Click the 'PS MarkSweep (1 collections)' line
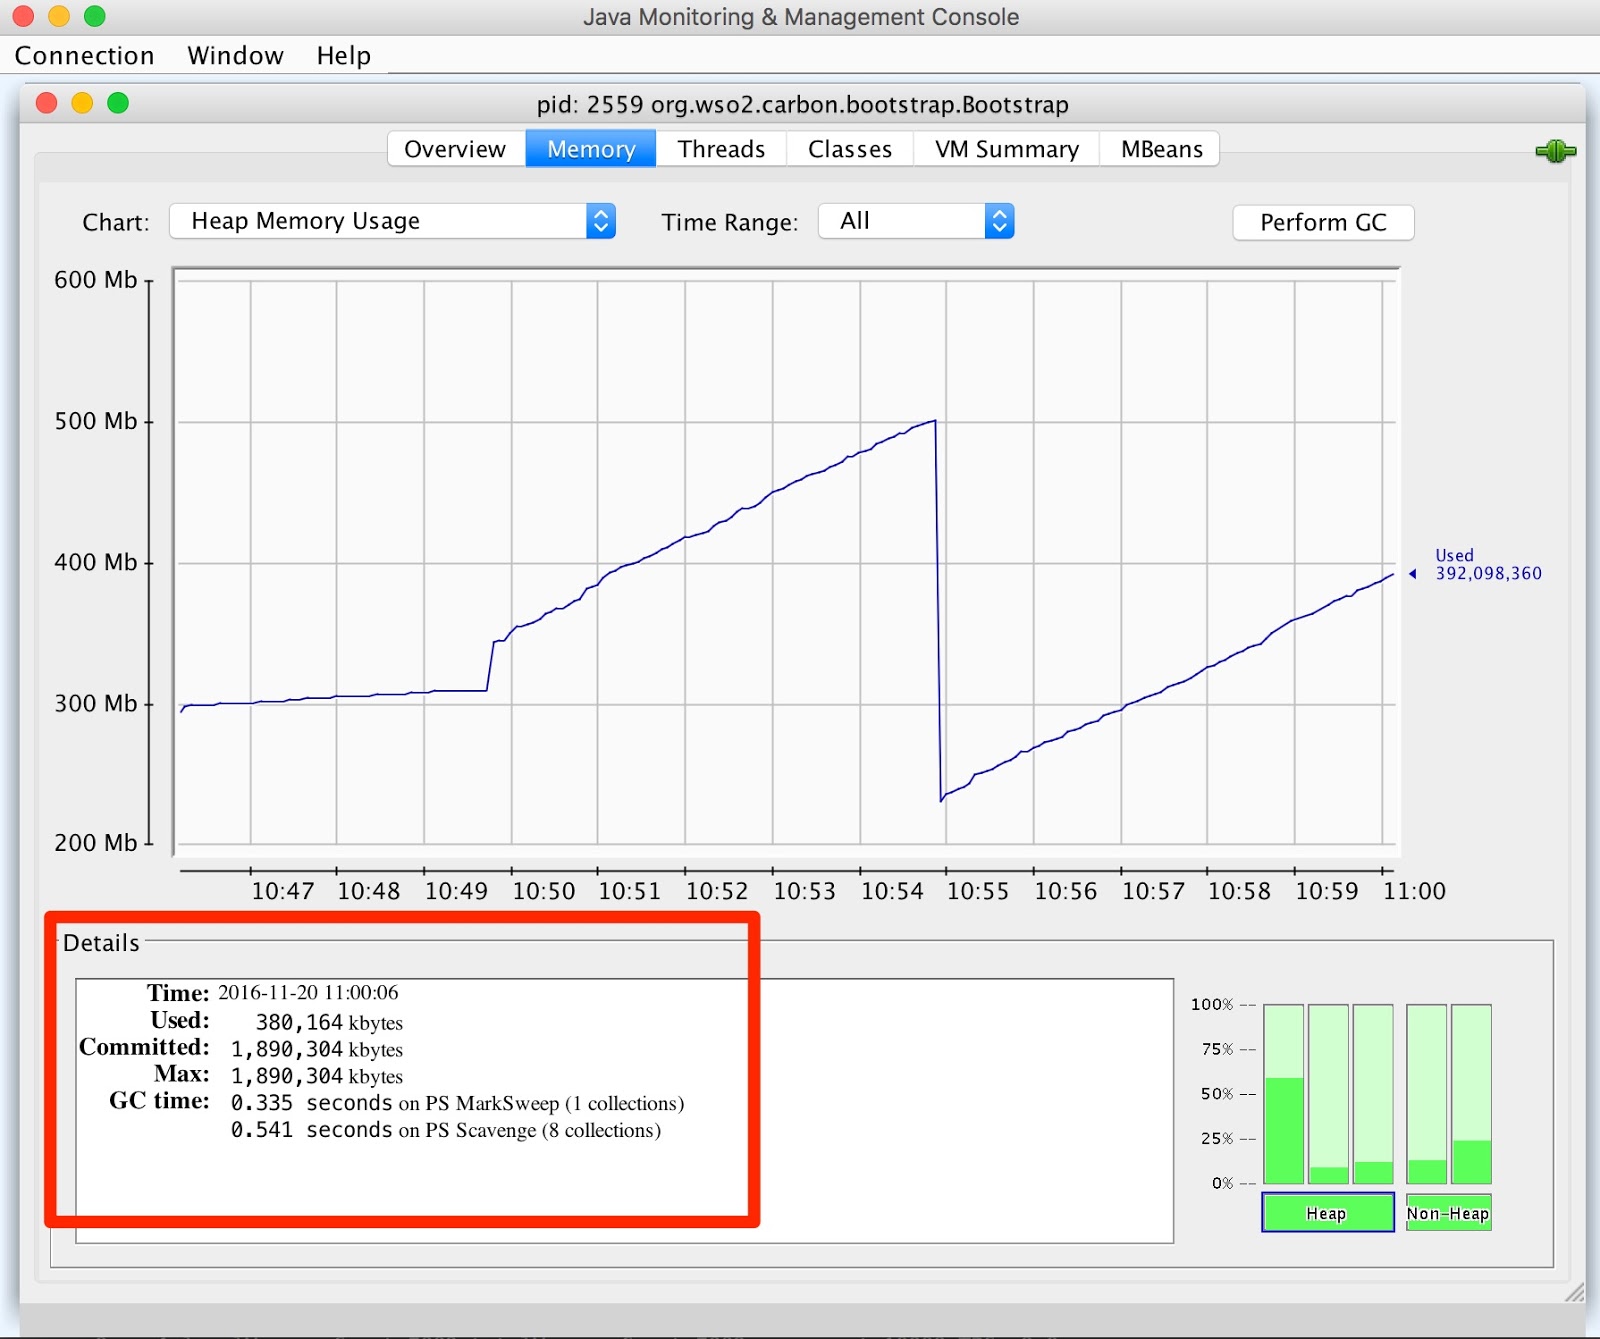The height and width of the screenshot is (1339, 1600). [457, 1103]
